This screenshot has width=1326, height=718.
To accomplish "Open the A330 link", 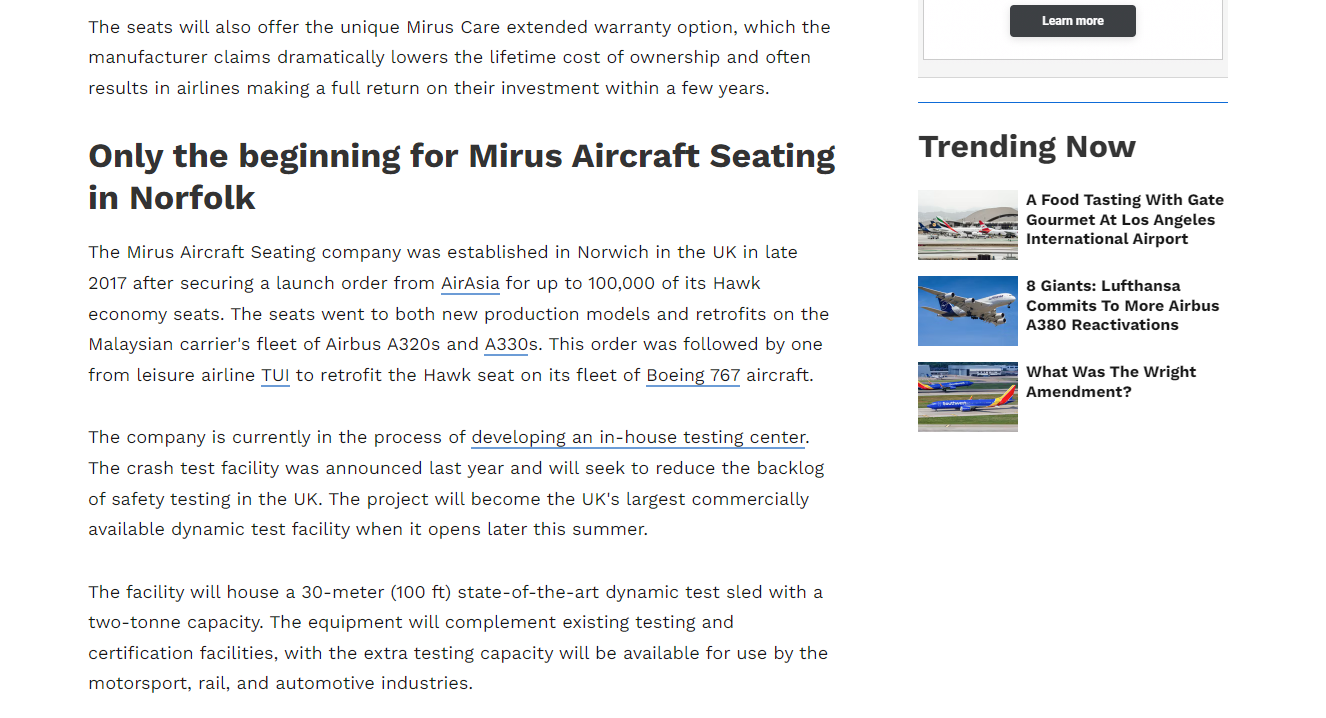I will (x=506, y=345).
